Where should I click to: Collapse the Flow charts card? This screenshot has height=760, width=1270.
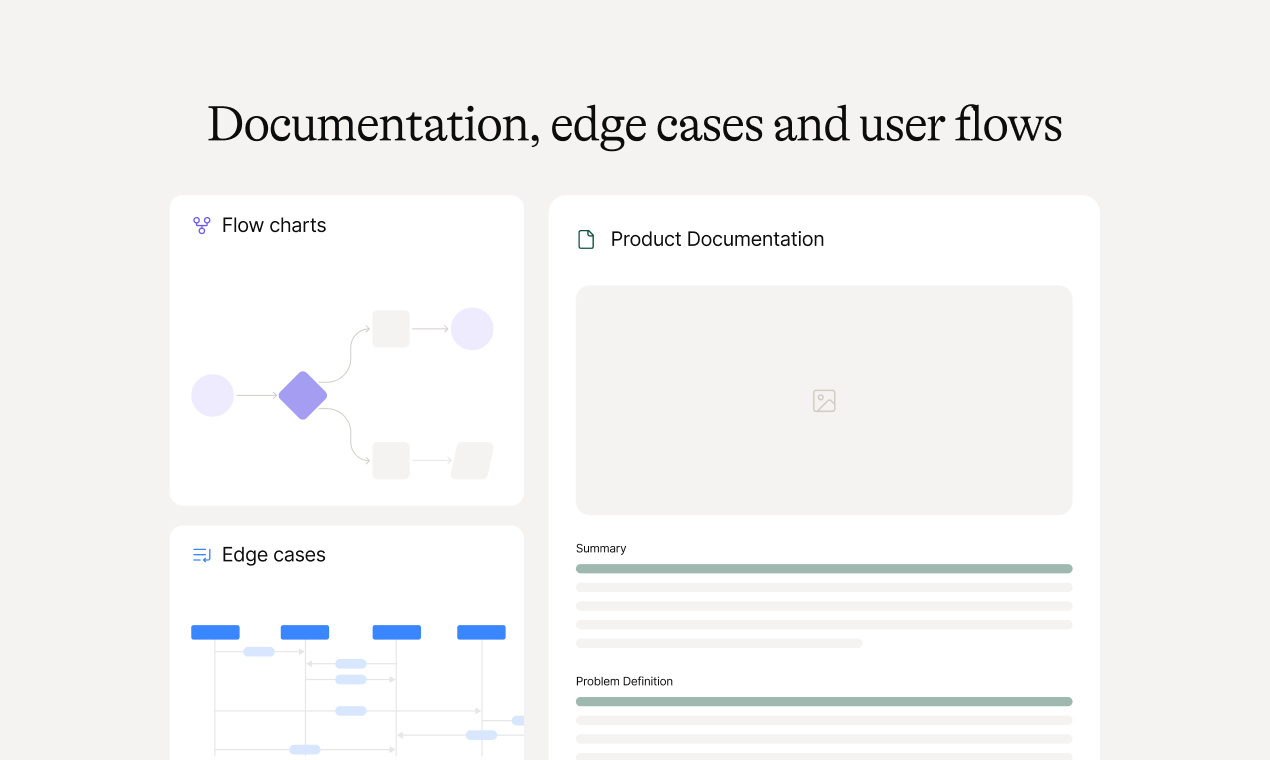[347, 350]
